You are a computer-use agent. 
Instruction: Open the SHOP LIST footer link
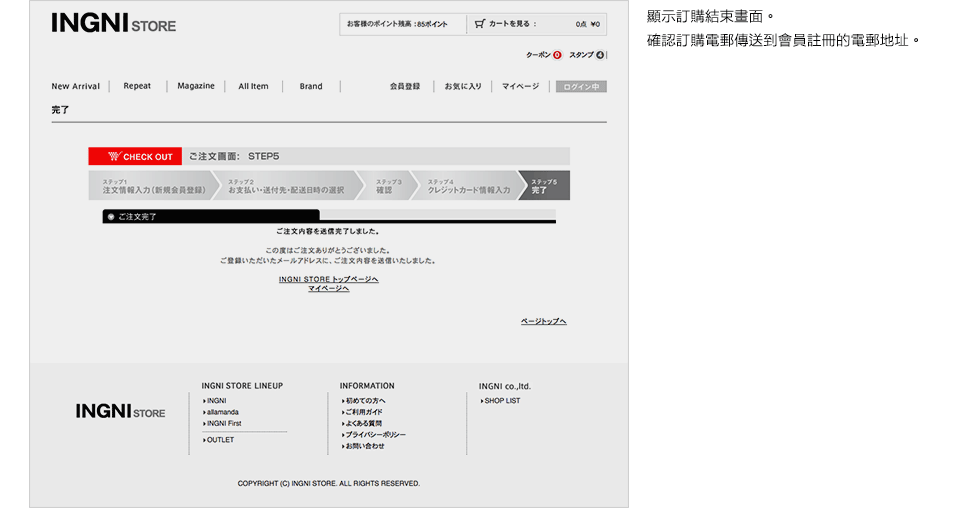[501, 401]
